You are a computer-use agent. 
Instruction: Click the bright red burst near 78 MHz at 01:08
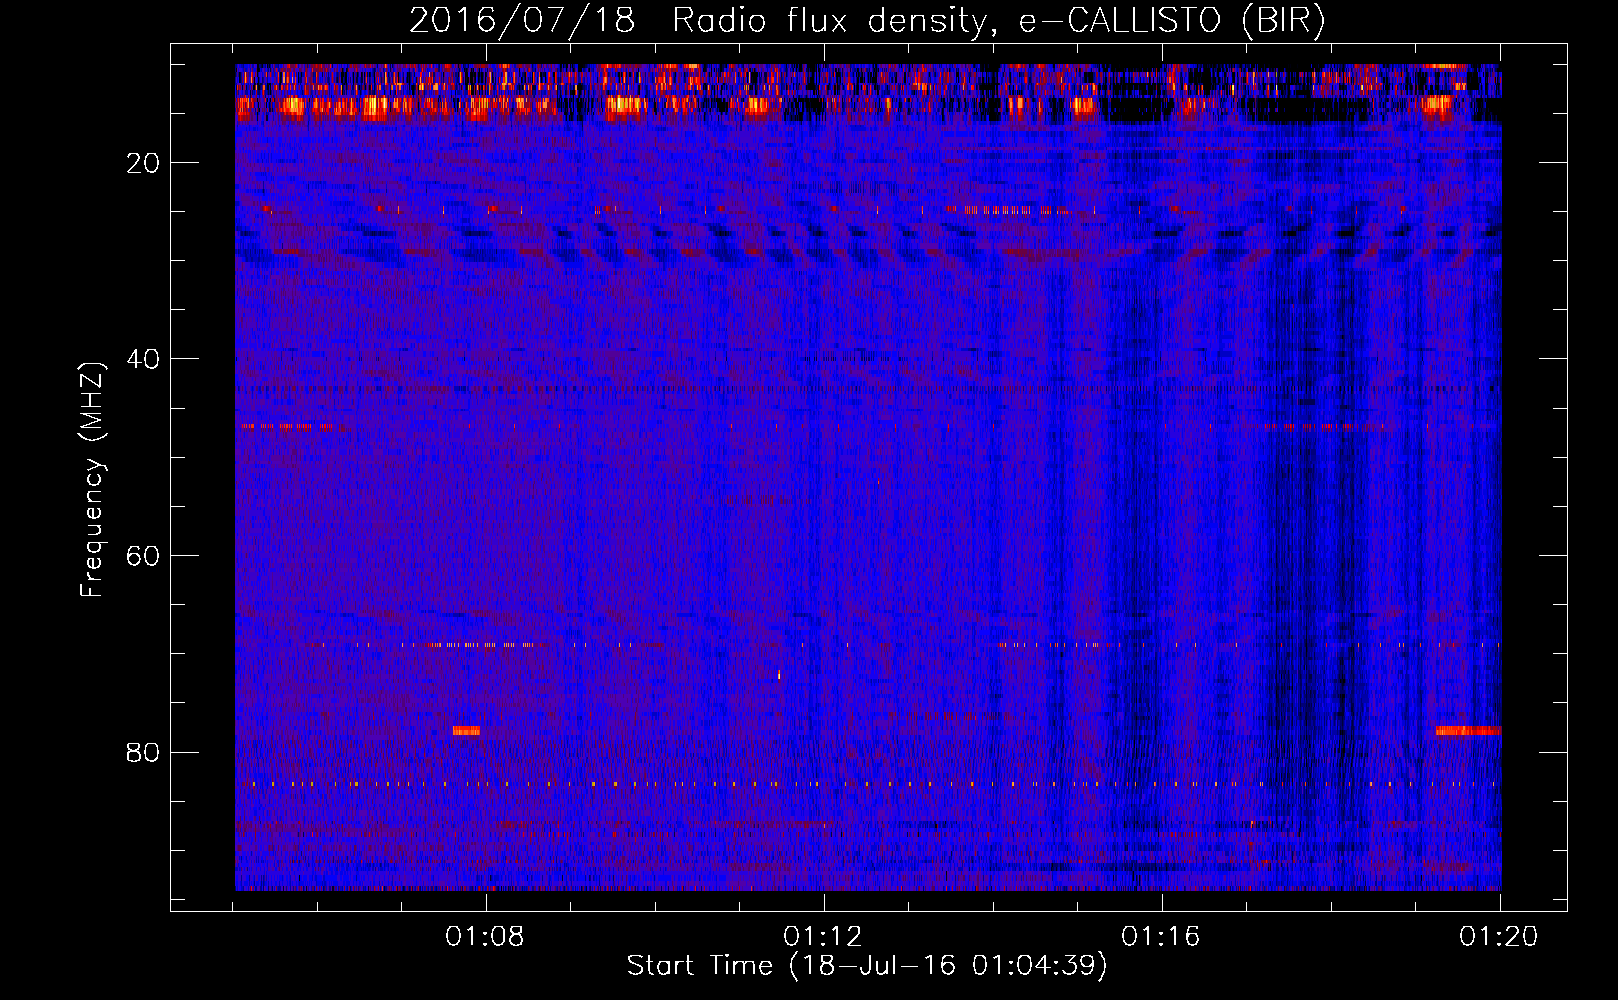click(466, 731)
